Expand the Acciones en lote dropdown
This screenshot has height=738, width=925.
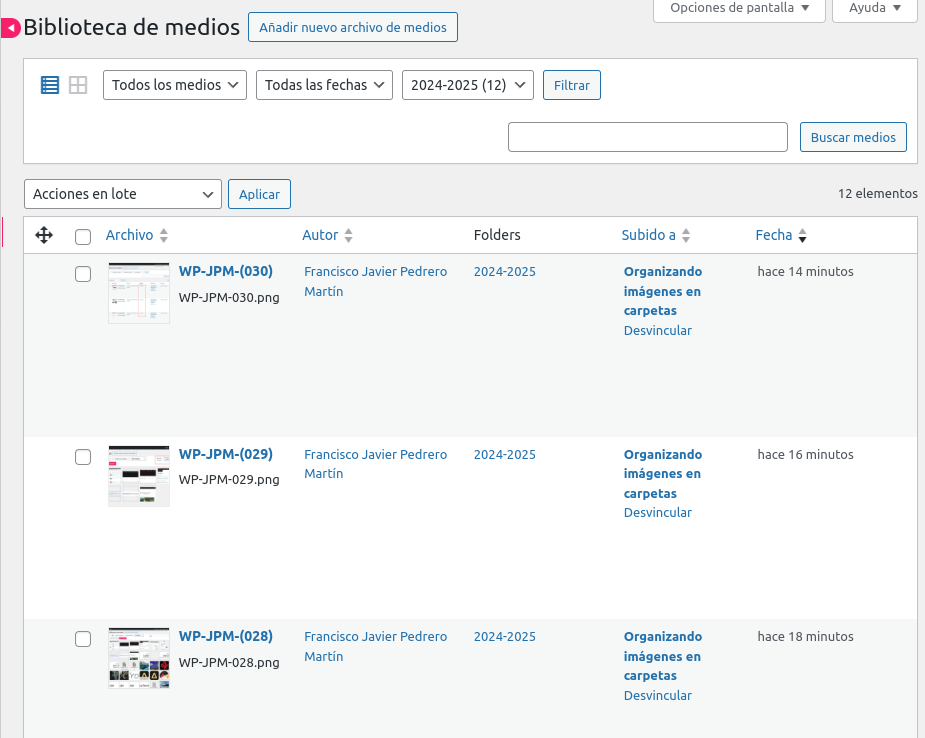coord(123,194)
